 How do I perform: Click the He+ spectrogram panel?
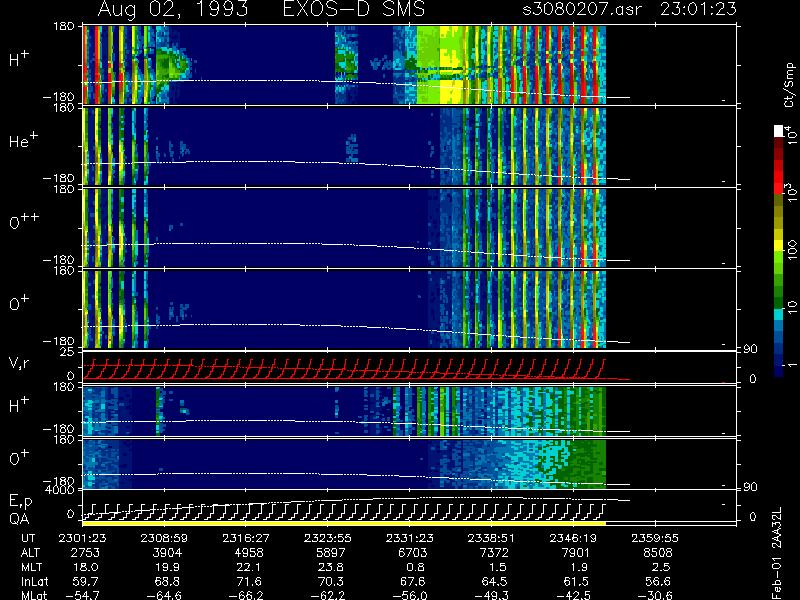[344, 146]
